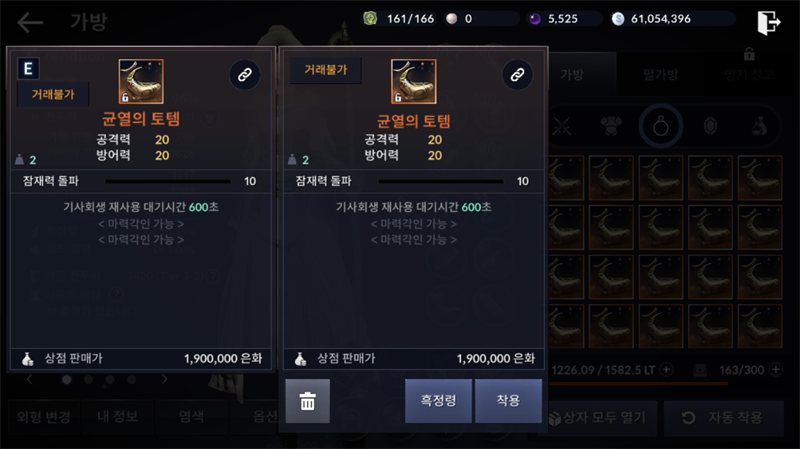Select the crystal gem filter icon
Viewport: 800px width, 449px height.
click(x=711, y=126)
